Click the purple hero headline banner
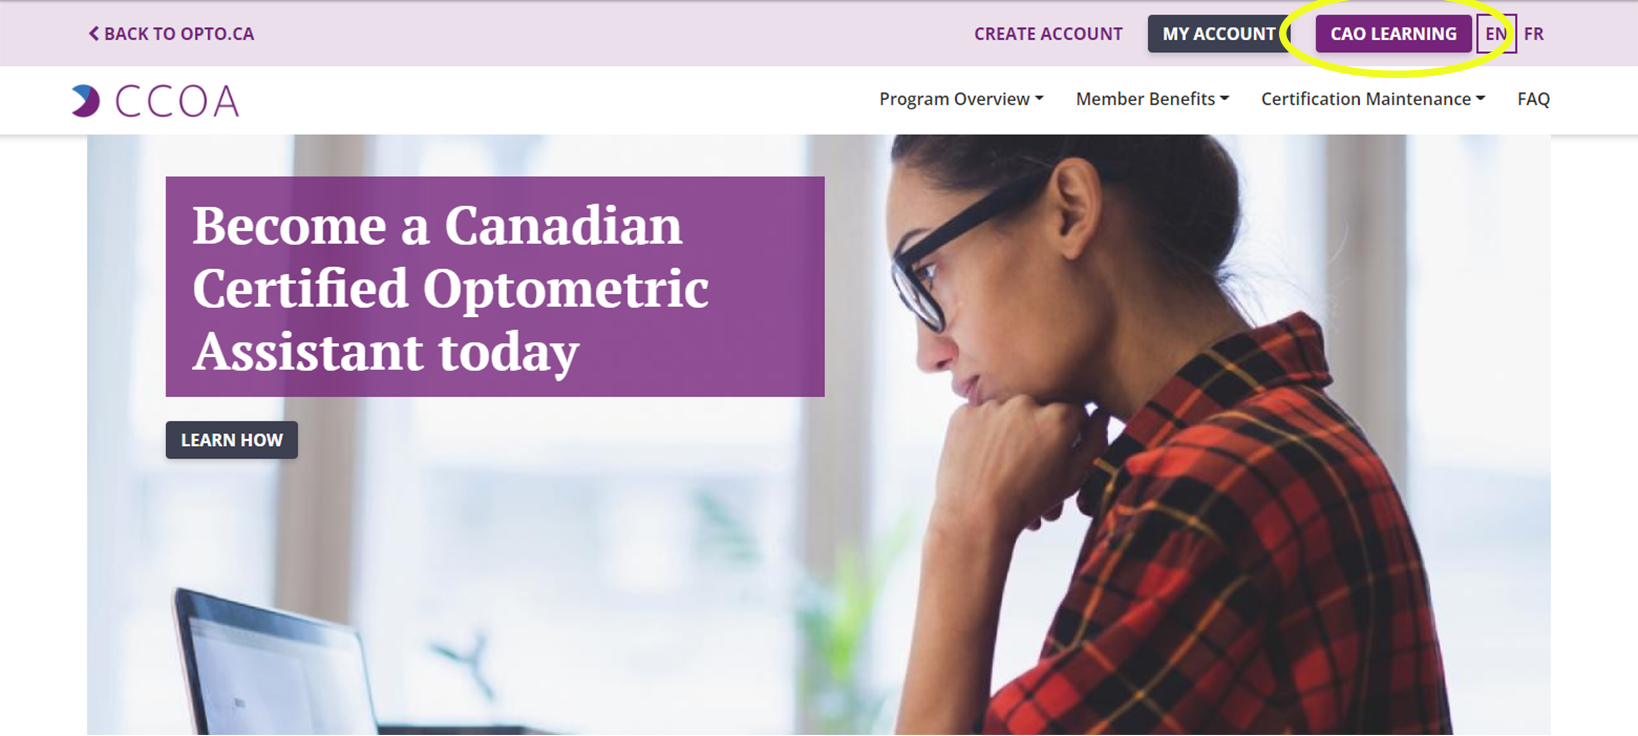1638x736 pixels. pos(495,287)
